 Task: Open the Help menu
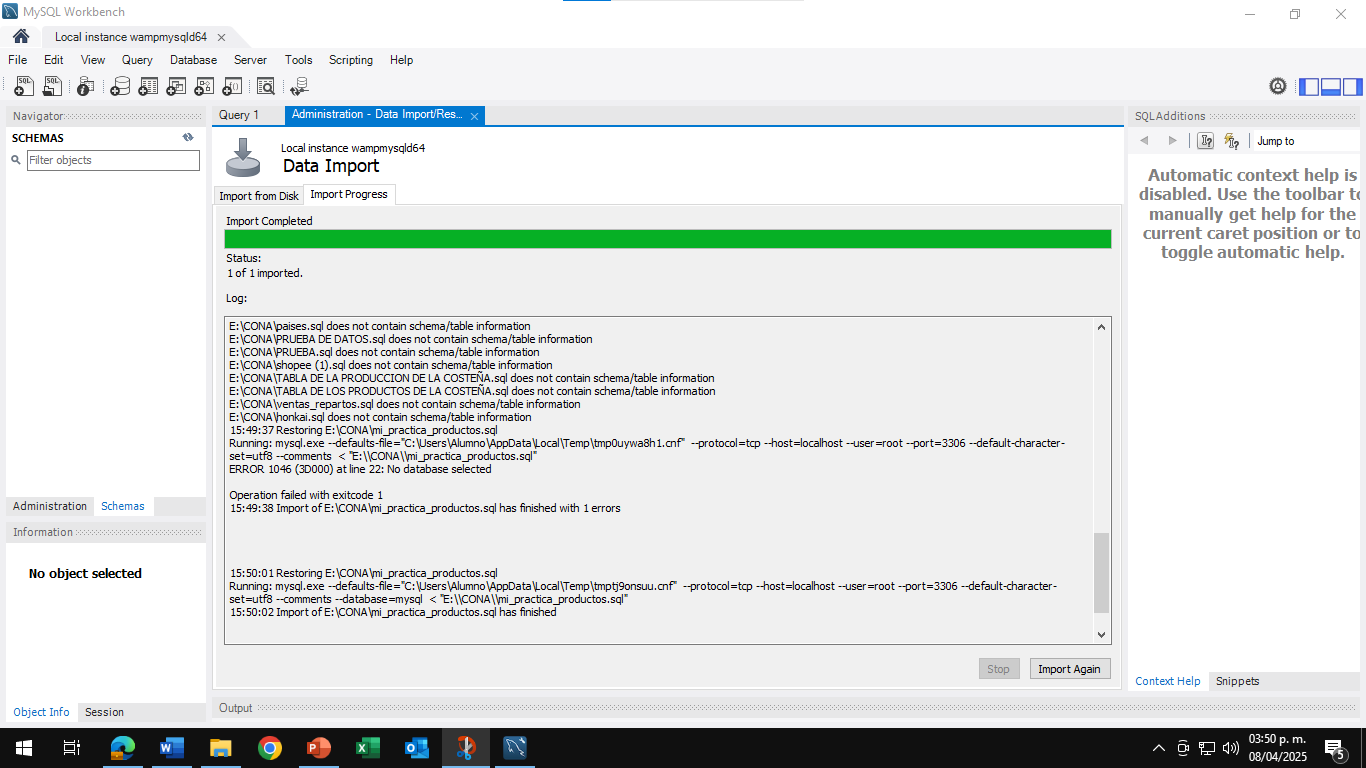402,60
